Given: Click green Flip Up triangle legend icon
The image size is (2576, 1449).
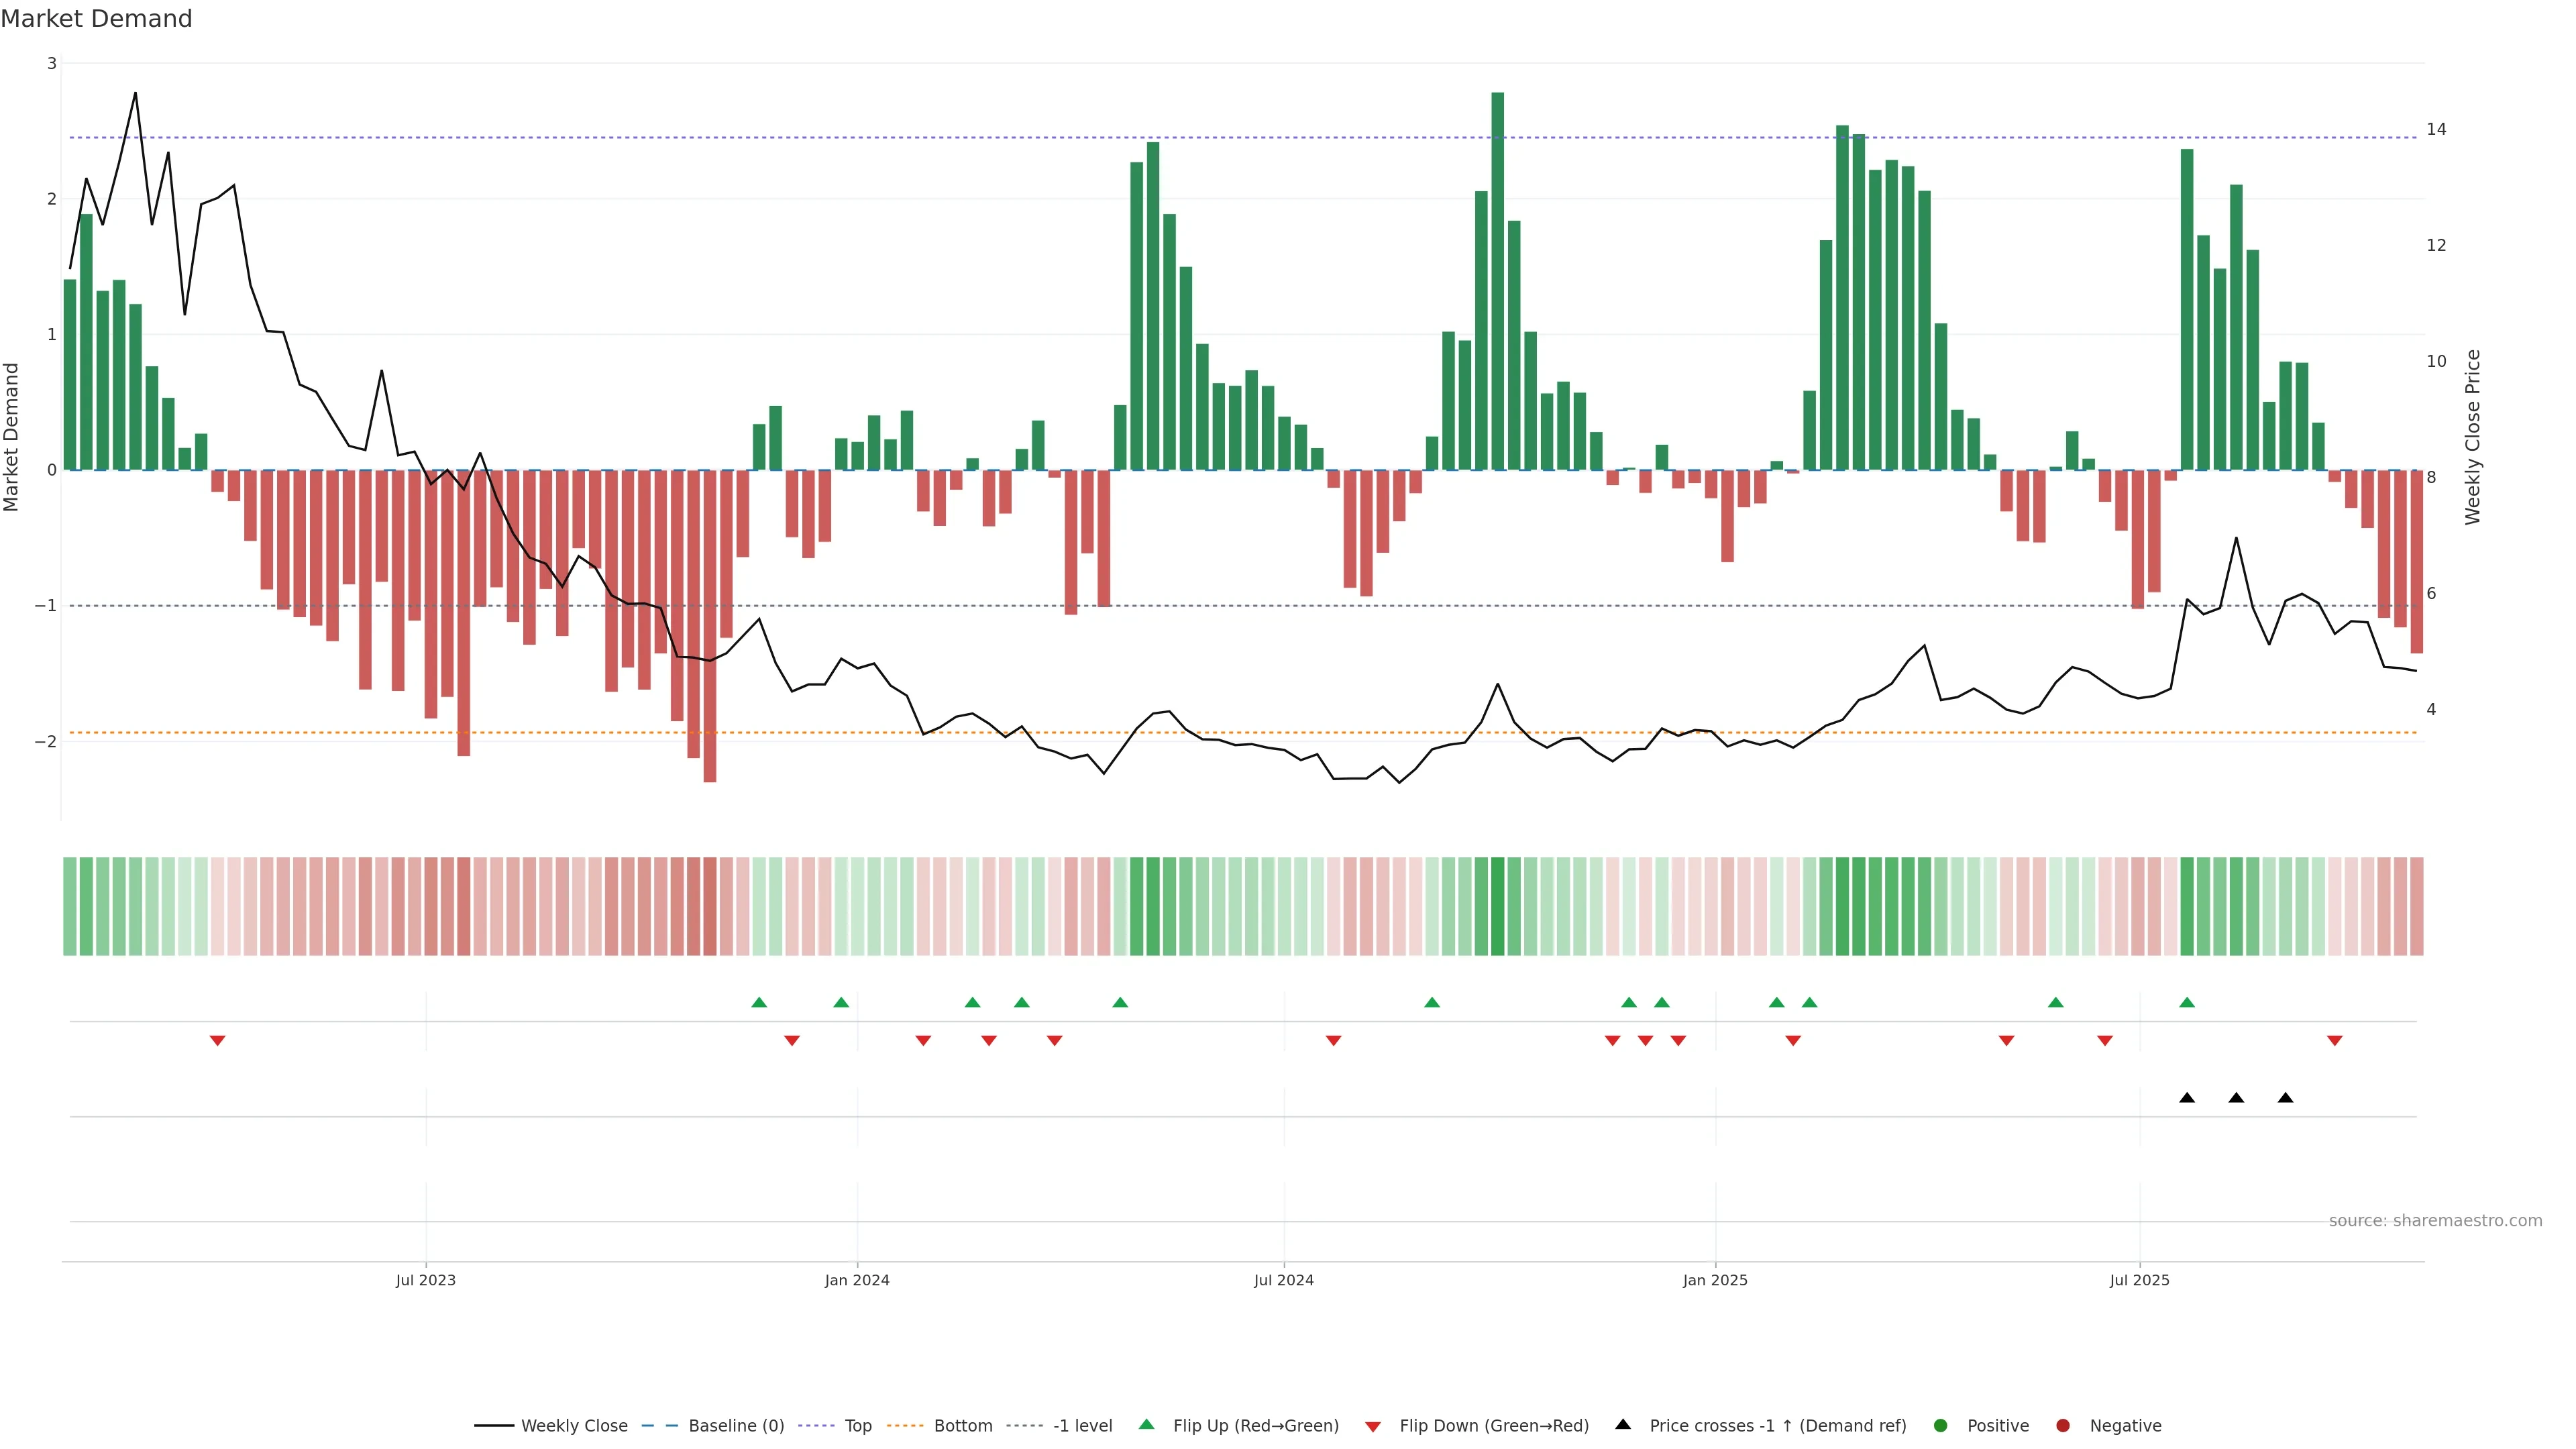Looking at the screenshot, I should (x=1147, y=1424).
